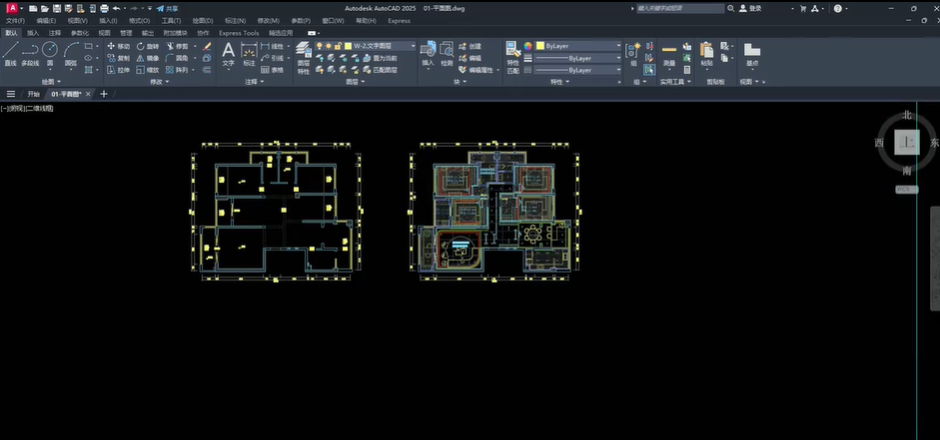Expand the 绘图 panel
This screenshot has width=940, height=440.
[x=51, y=82]
